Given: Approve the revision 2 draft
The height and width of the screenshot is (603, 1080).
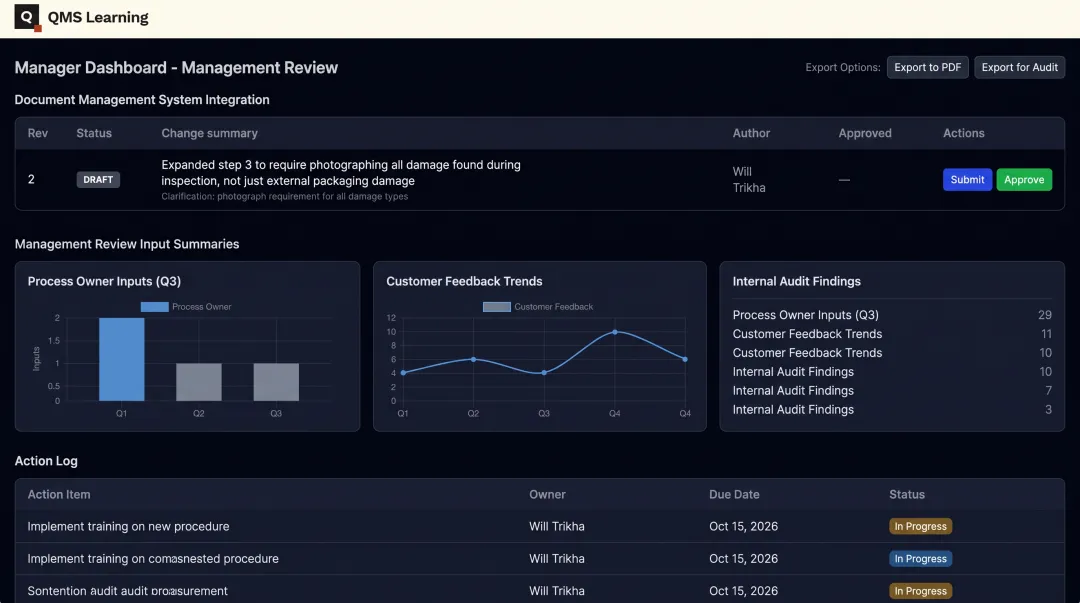Looking at the screenshot, I should (1024, 179).
